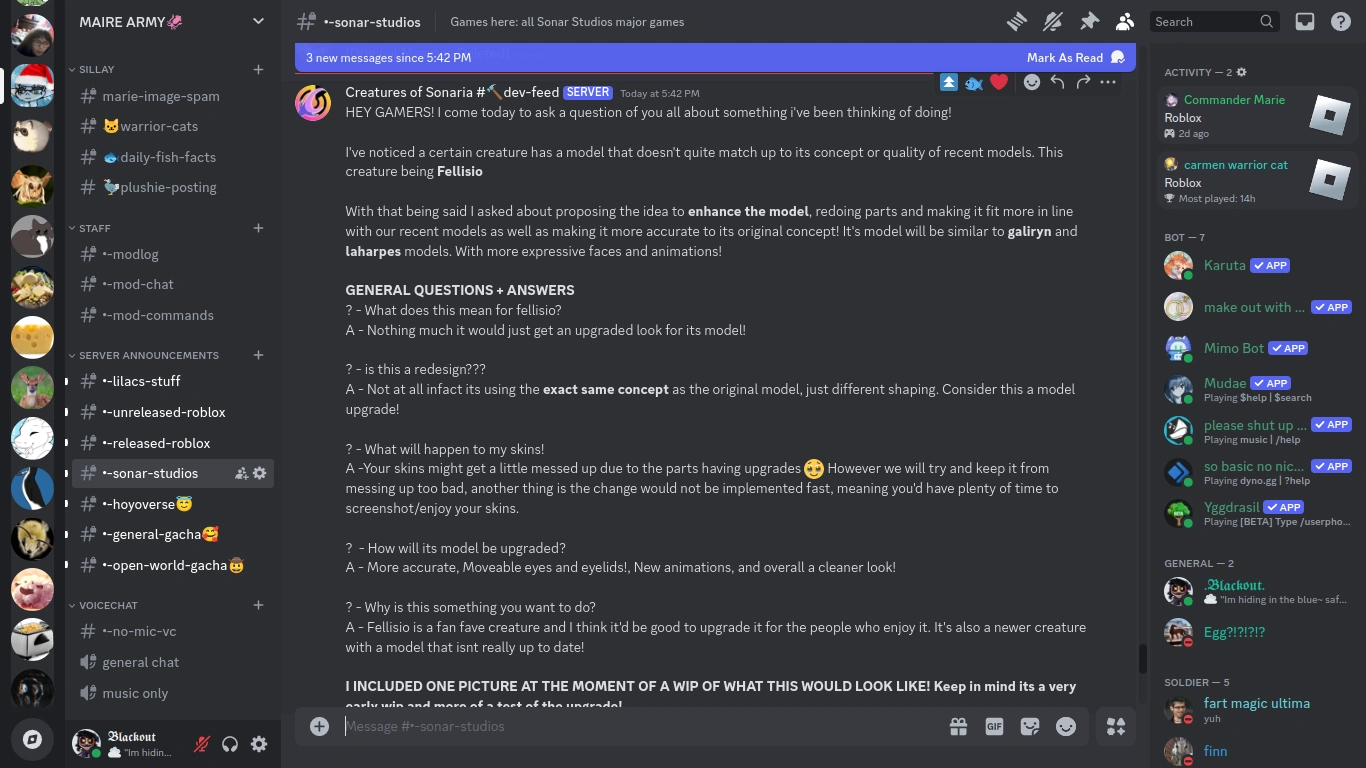
Task: Open more options on the dev-feed message
Action: [1107, 83]
